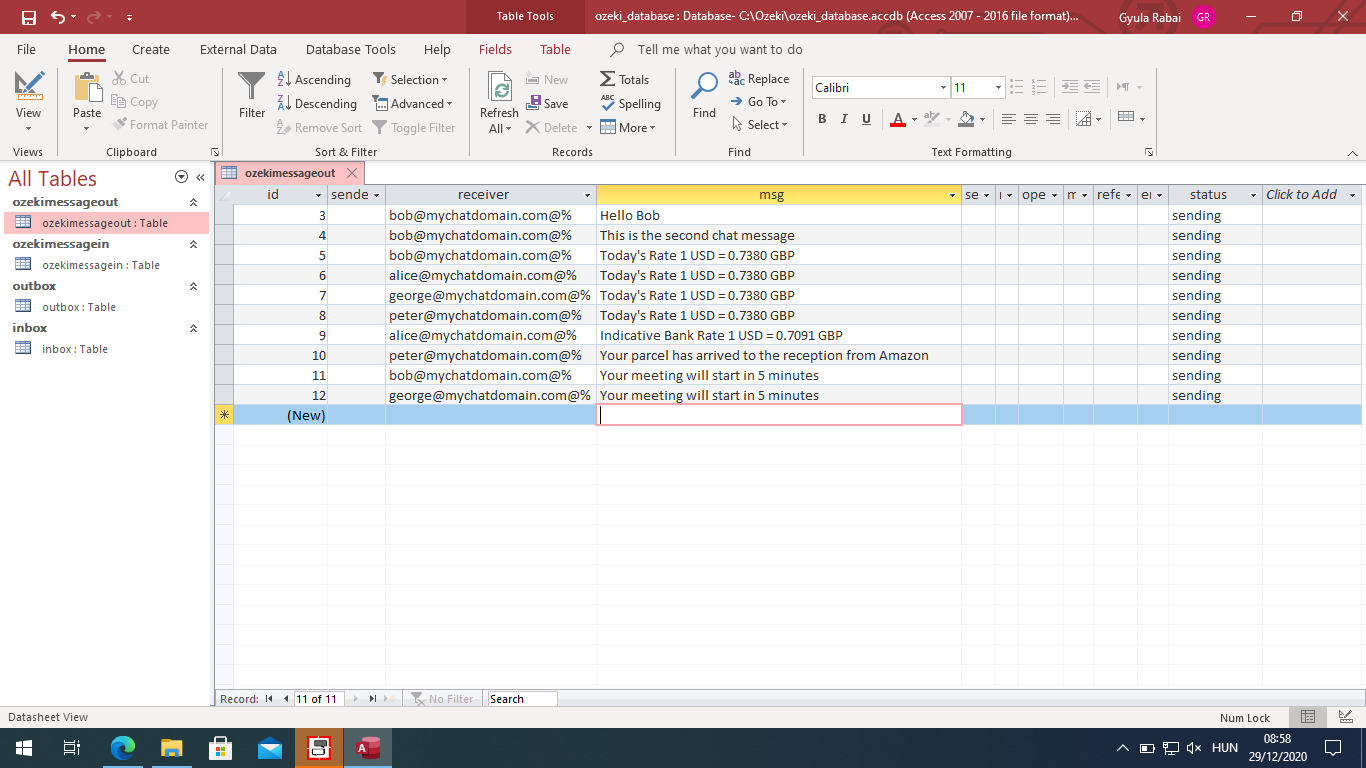Click the Remove Sort button
The image size is (1366, 768).
point(318,127)
